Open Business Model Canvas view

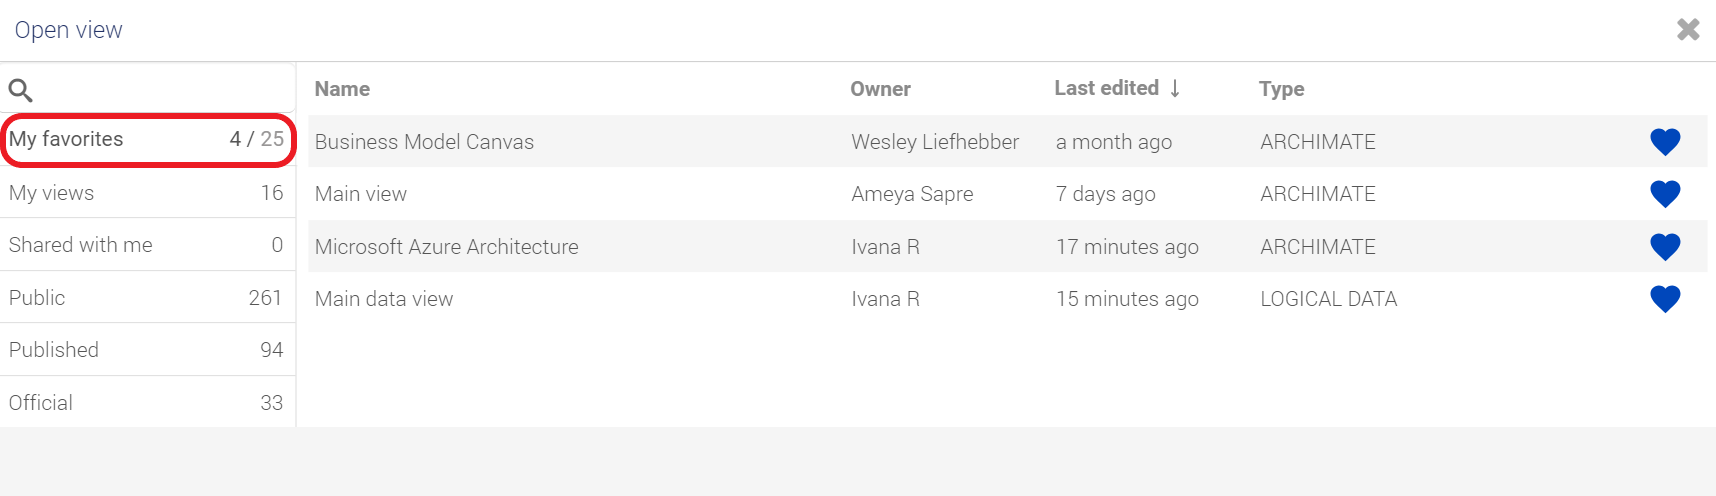coord(424,142)
